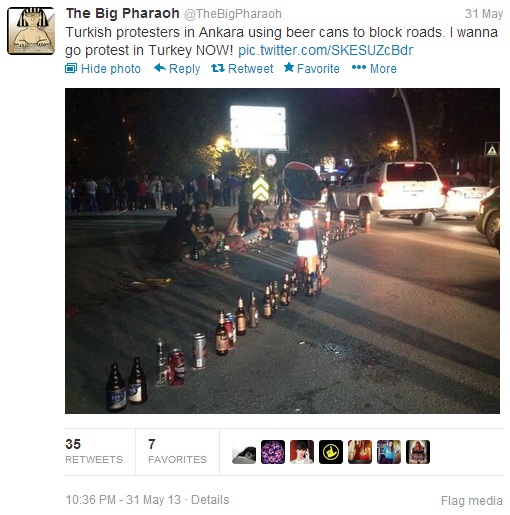Click first retweeter avatar with lying figure
This screenshot has height=515, width=510.
pos(244,452)
